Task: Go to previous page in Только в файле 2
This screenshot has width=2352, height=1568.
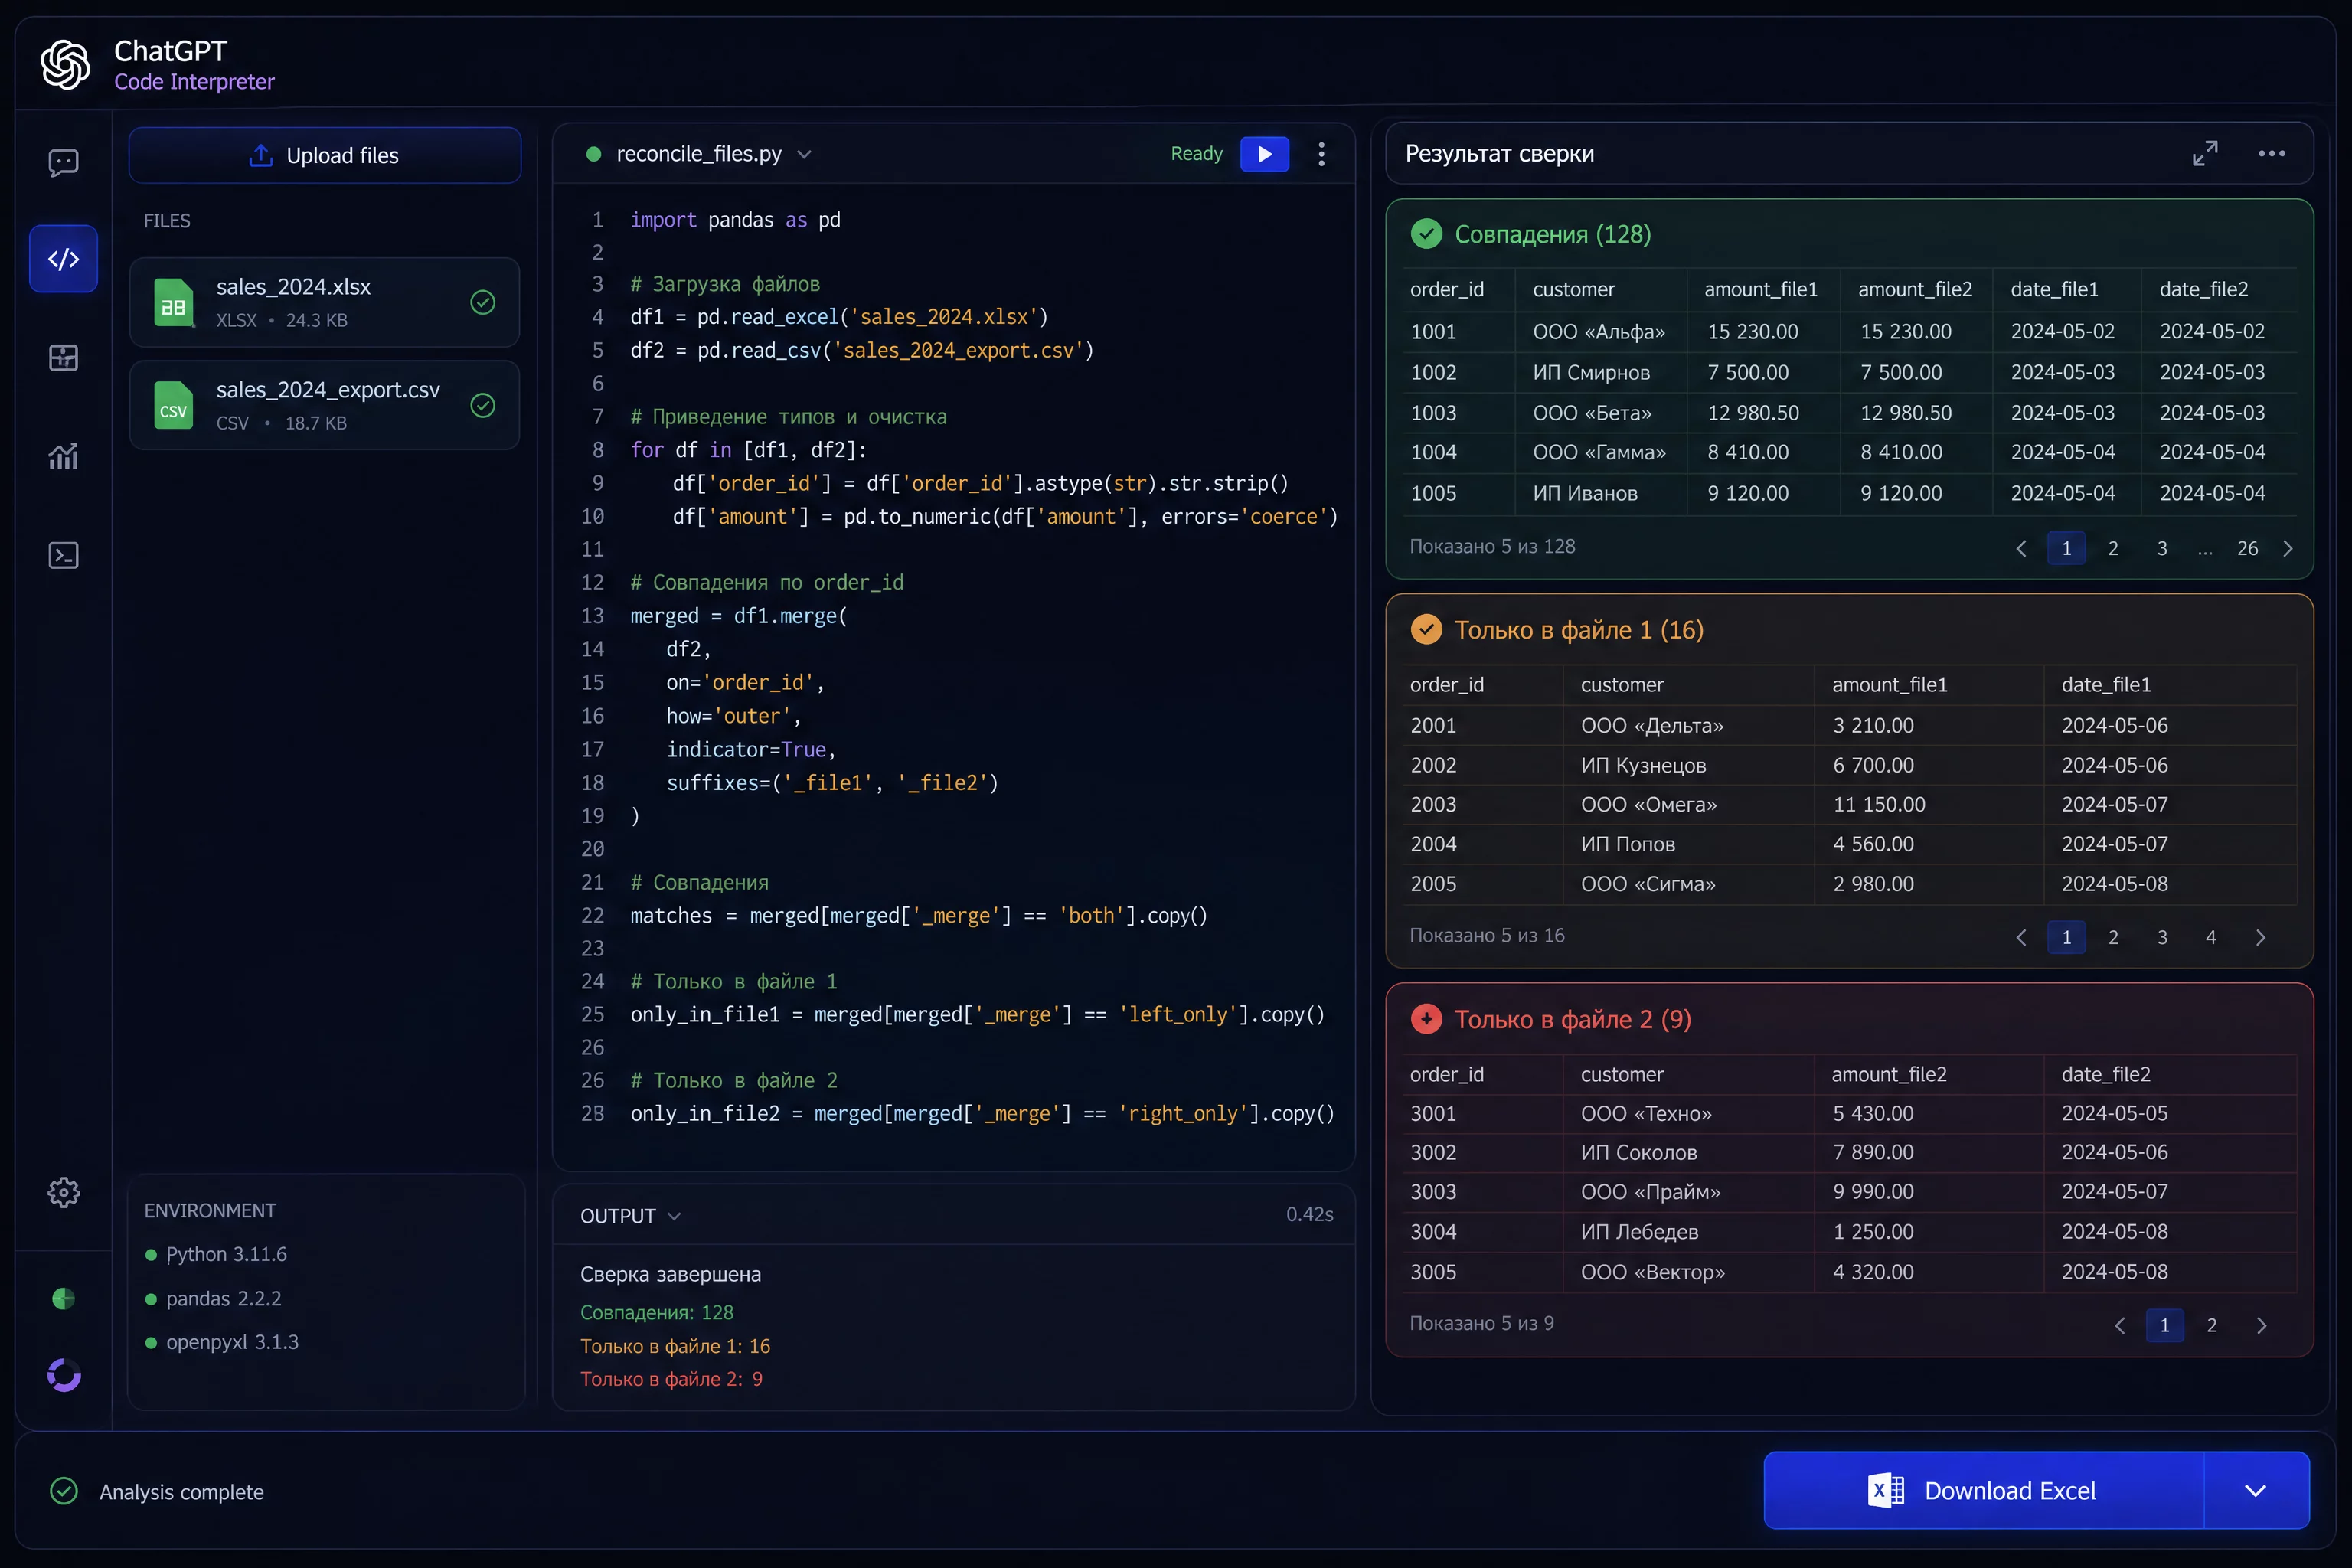Action: [2120, 1325]
